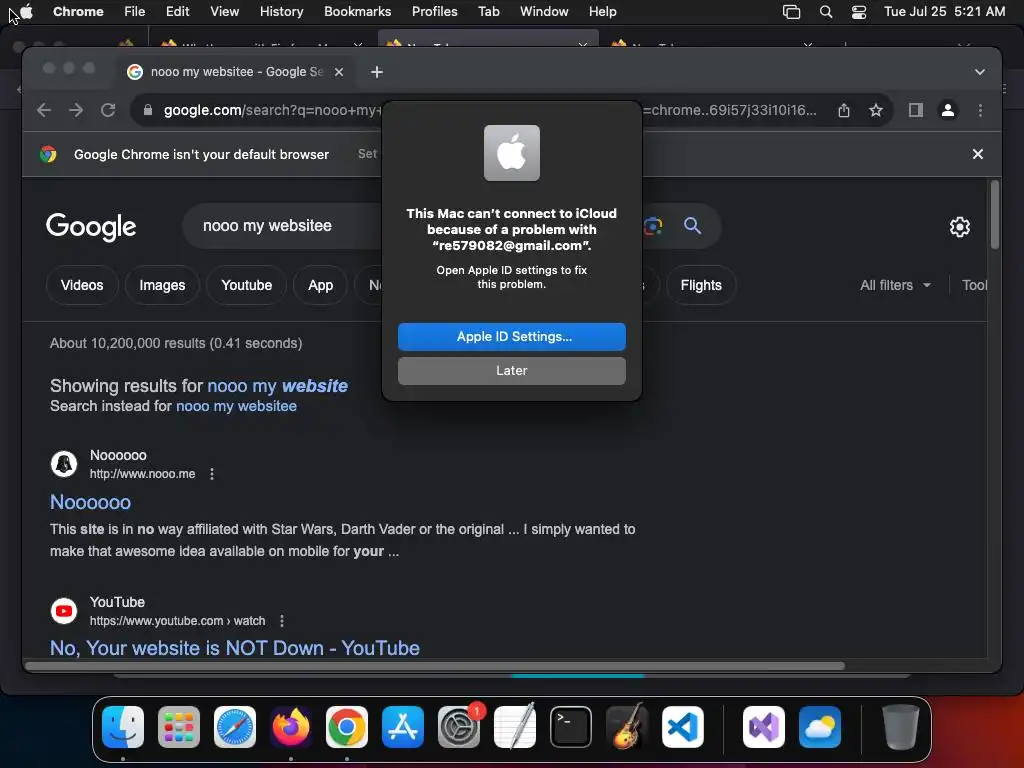Click the blue magnifier search button
1024x768 pixels.
(x=692, y=226)
